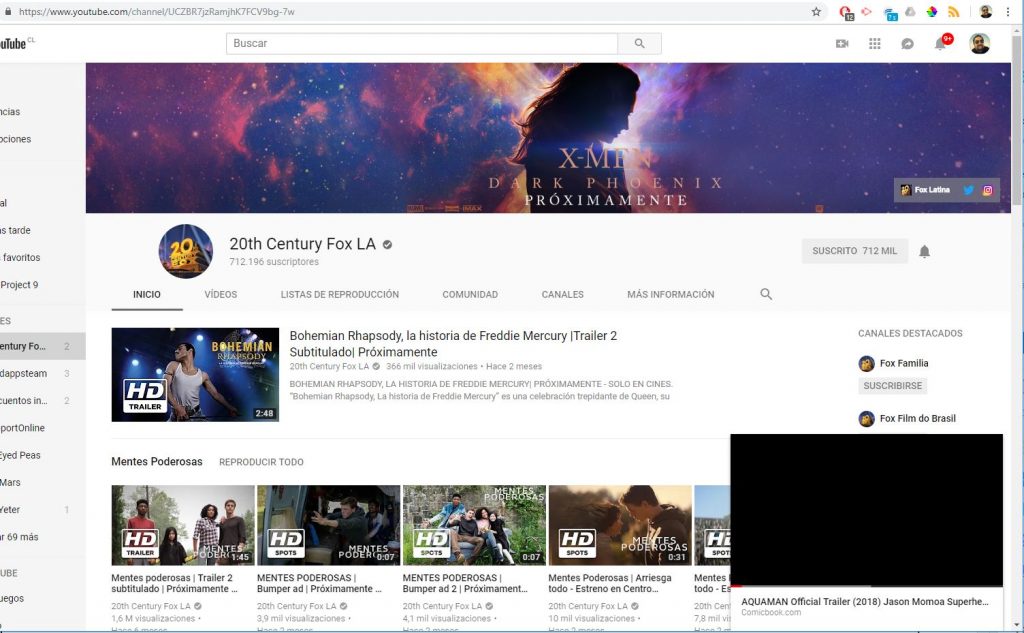Click REPRODUCIR TODO for Mentes Poderosas
The image size is (1024, 633).
[261, 462]
